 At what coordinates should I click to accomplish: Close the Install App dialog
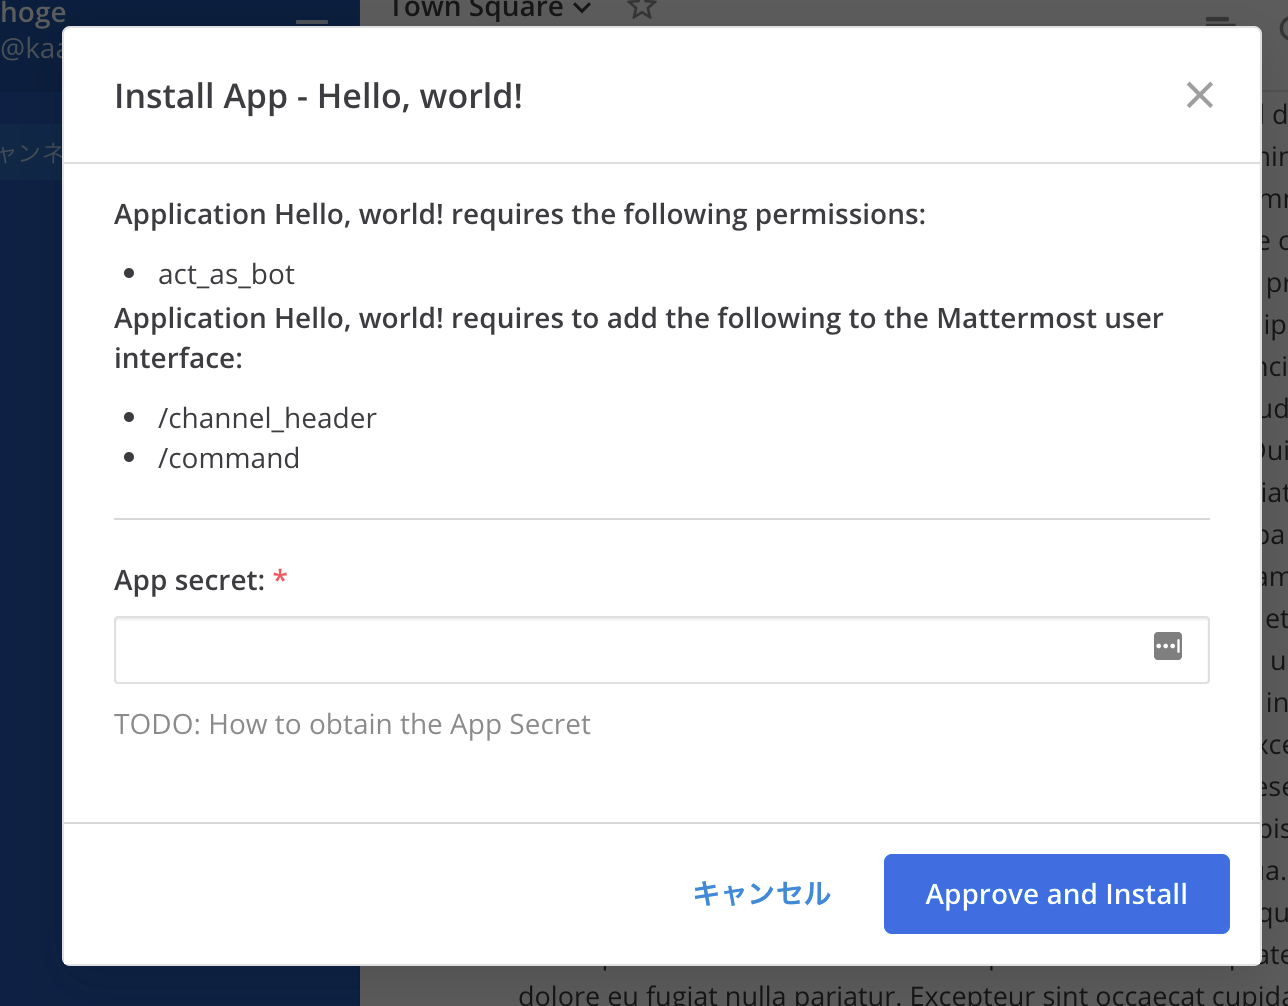tap(1199, 95)
